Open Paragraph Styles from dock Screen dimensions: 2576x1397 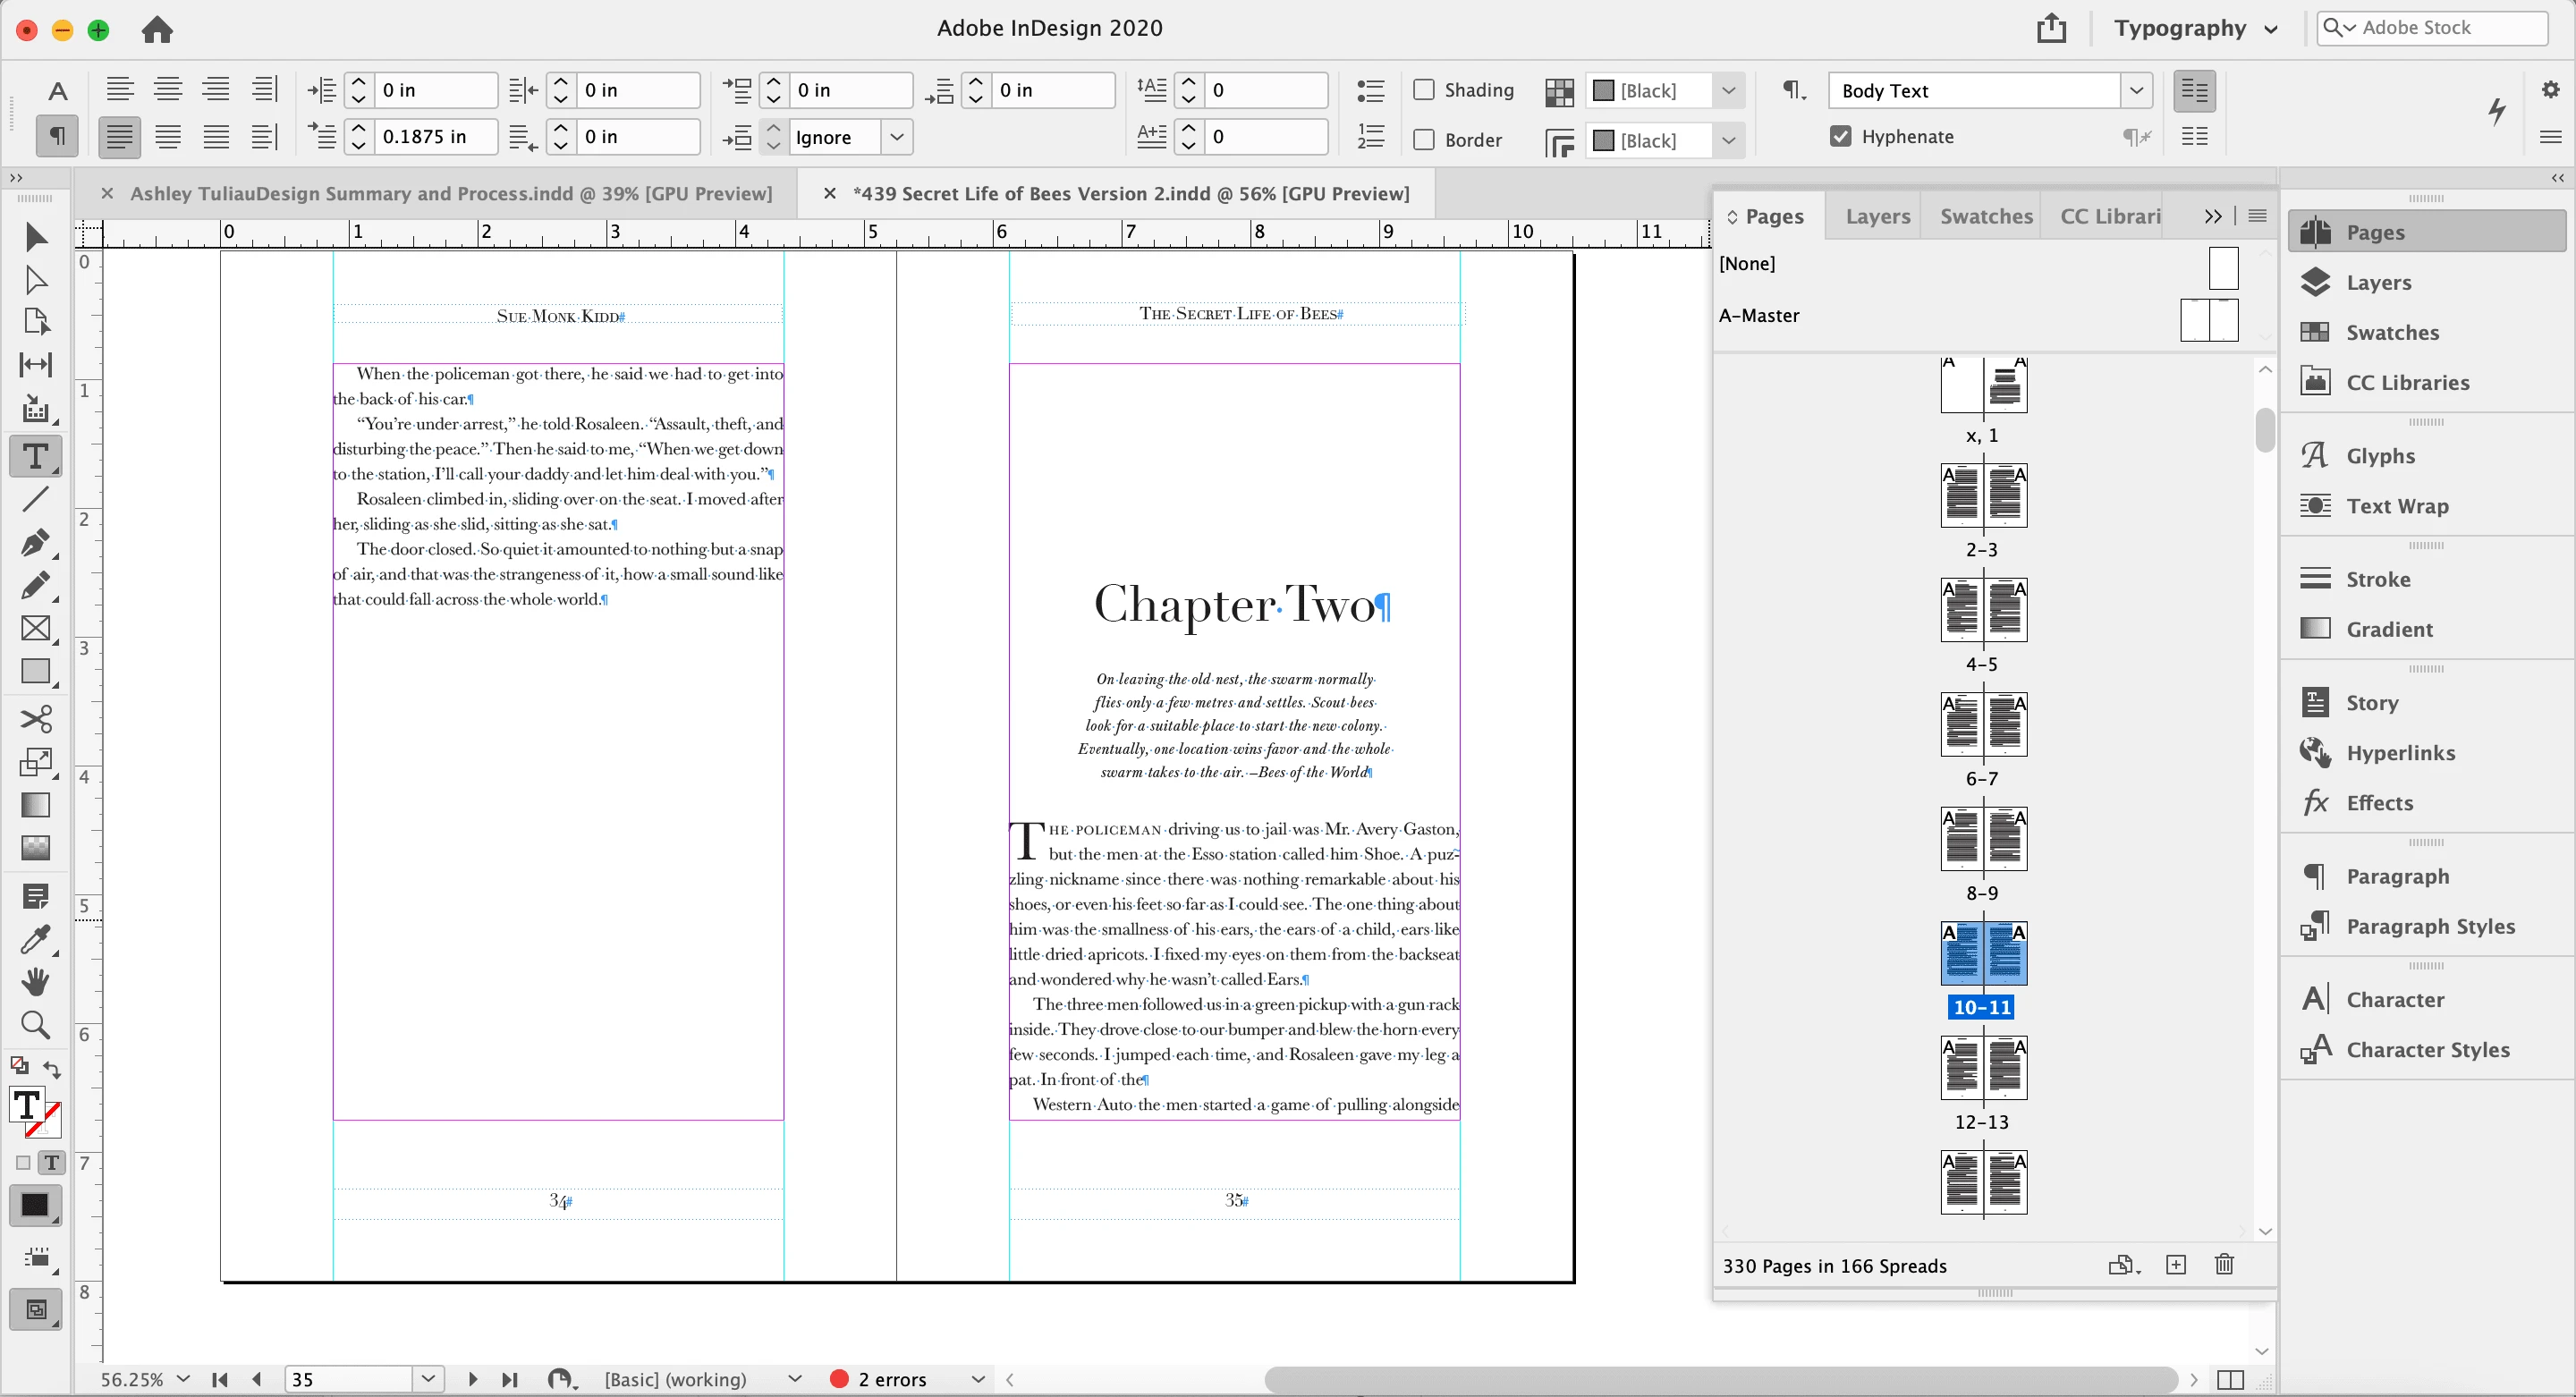[2428, 926]
